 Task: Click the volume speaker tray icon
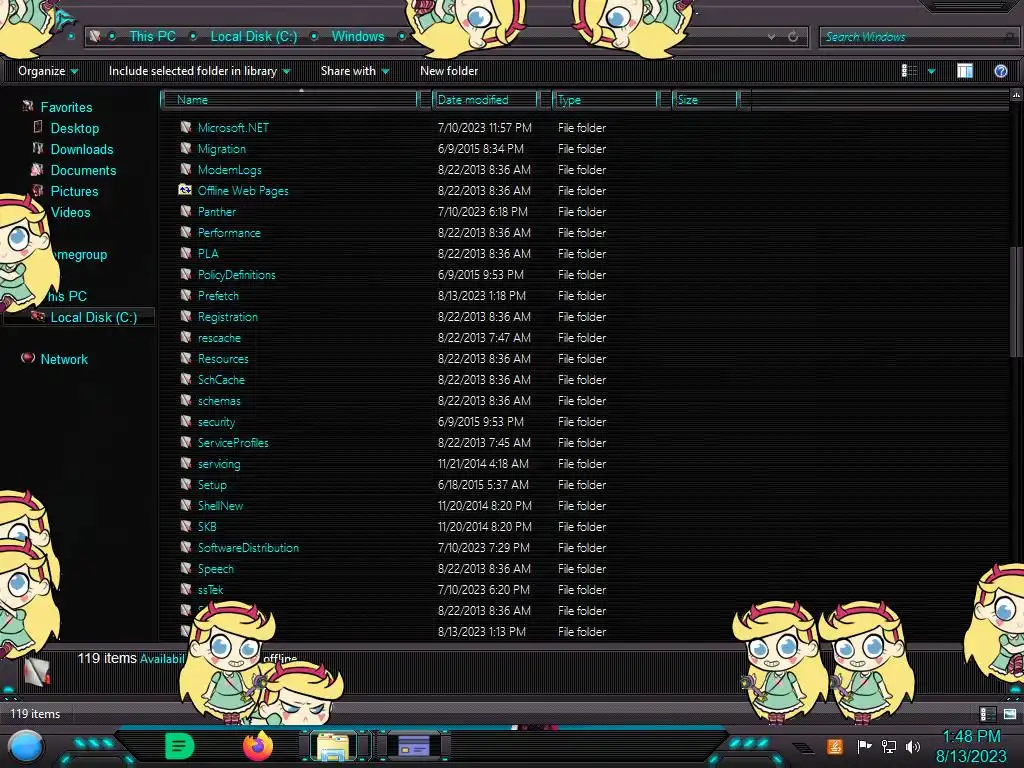[912, 746]
